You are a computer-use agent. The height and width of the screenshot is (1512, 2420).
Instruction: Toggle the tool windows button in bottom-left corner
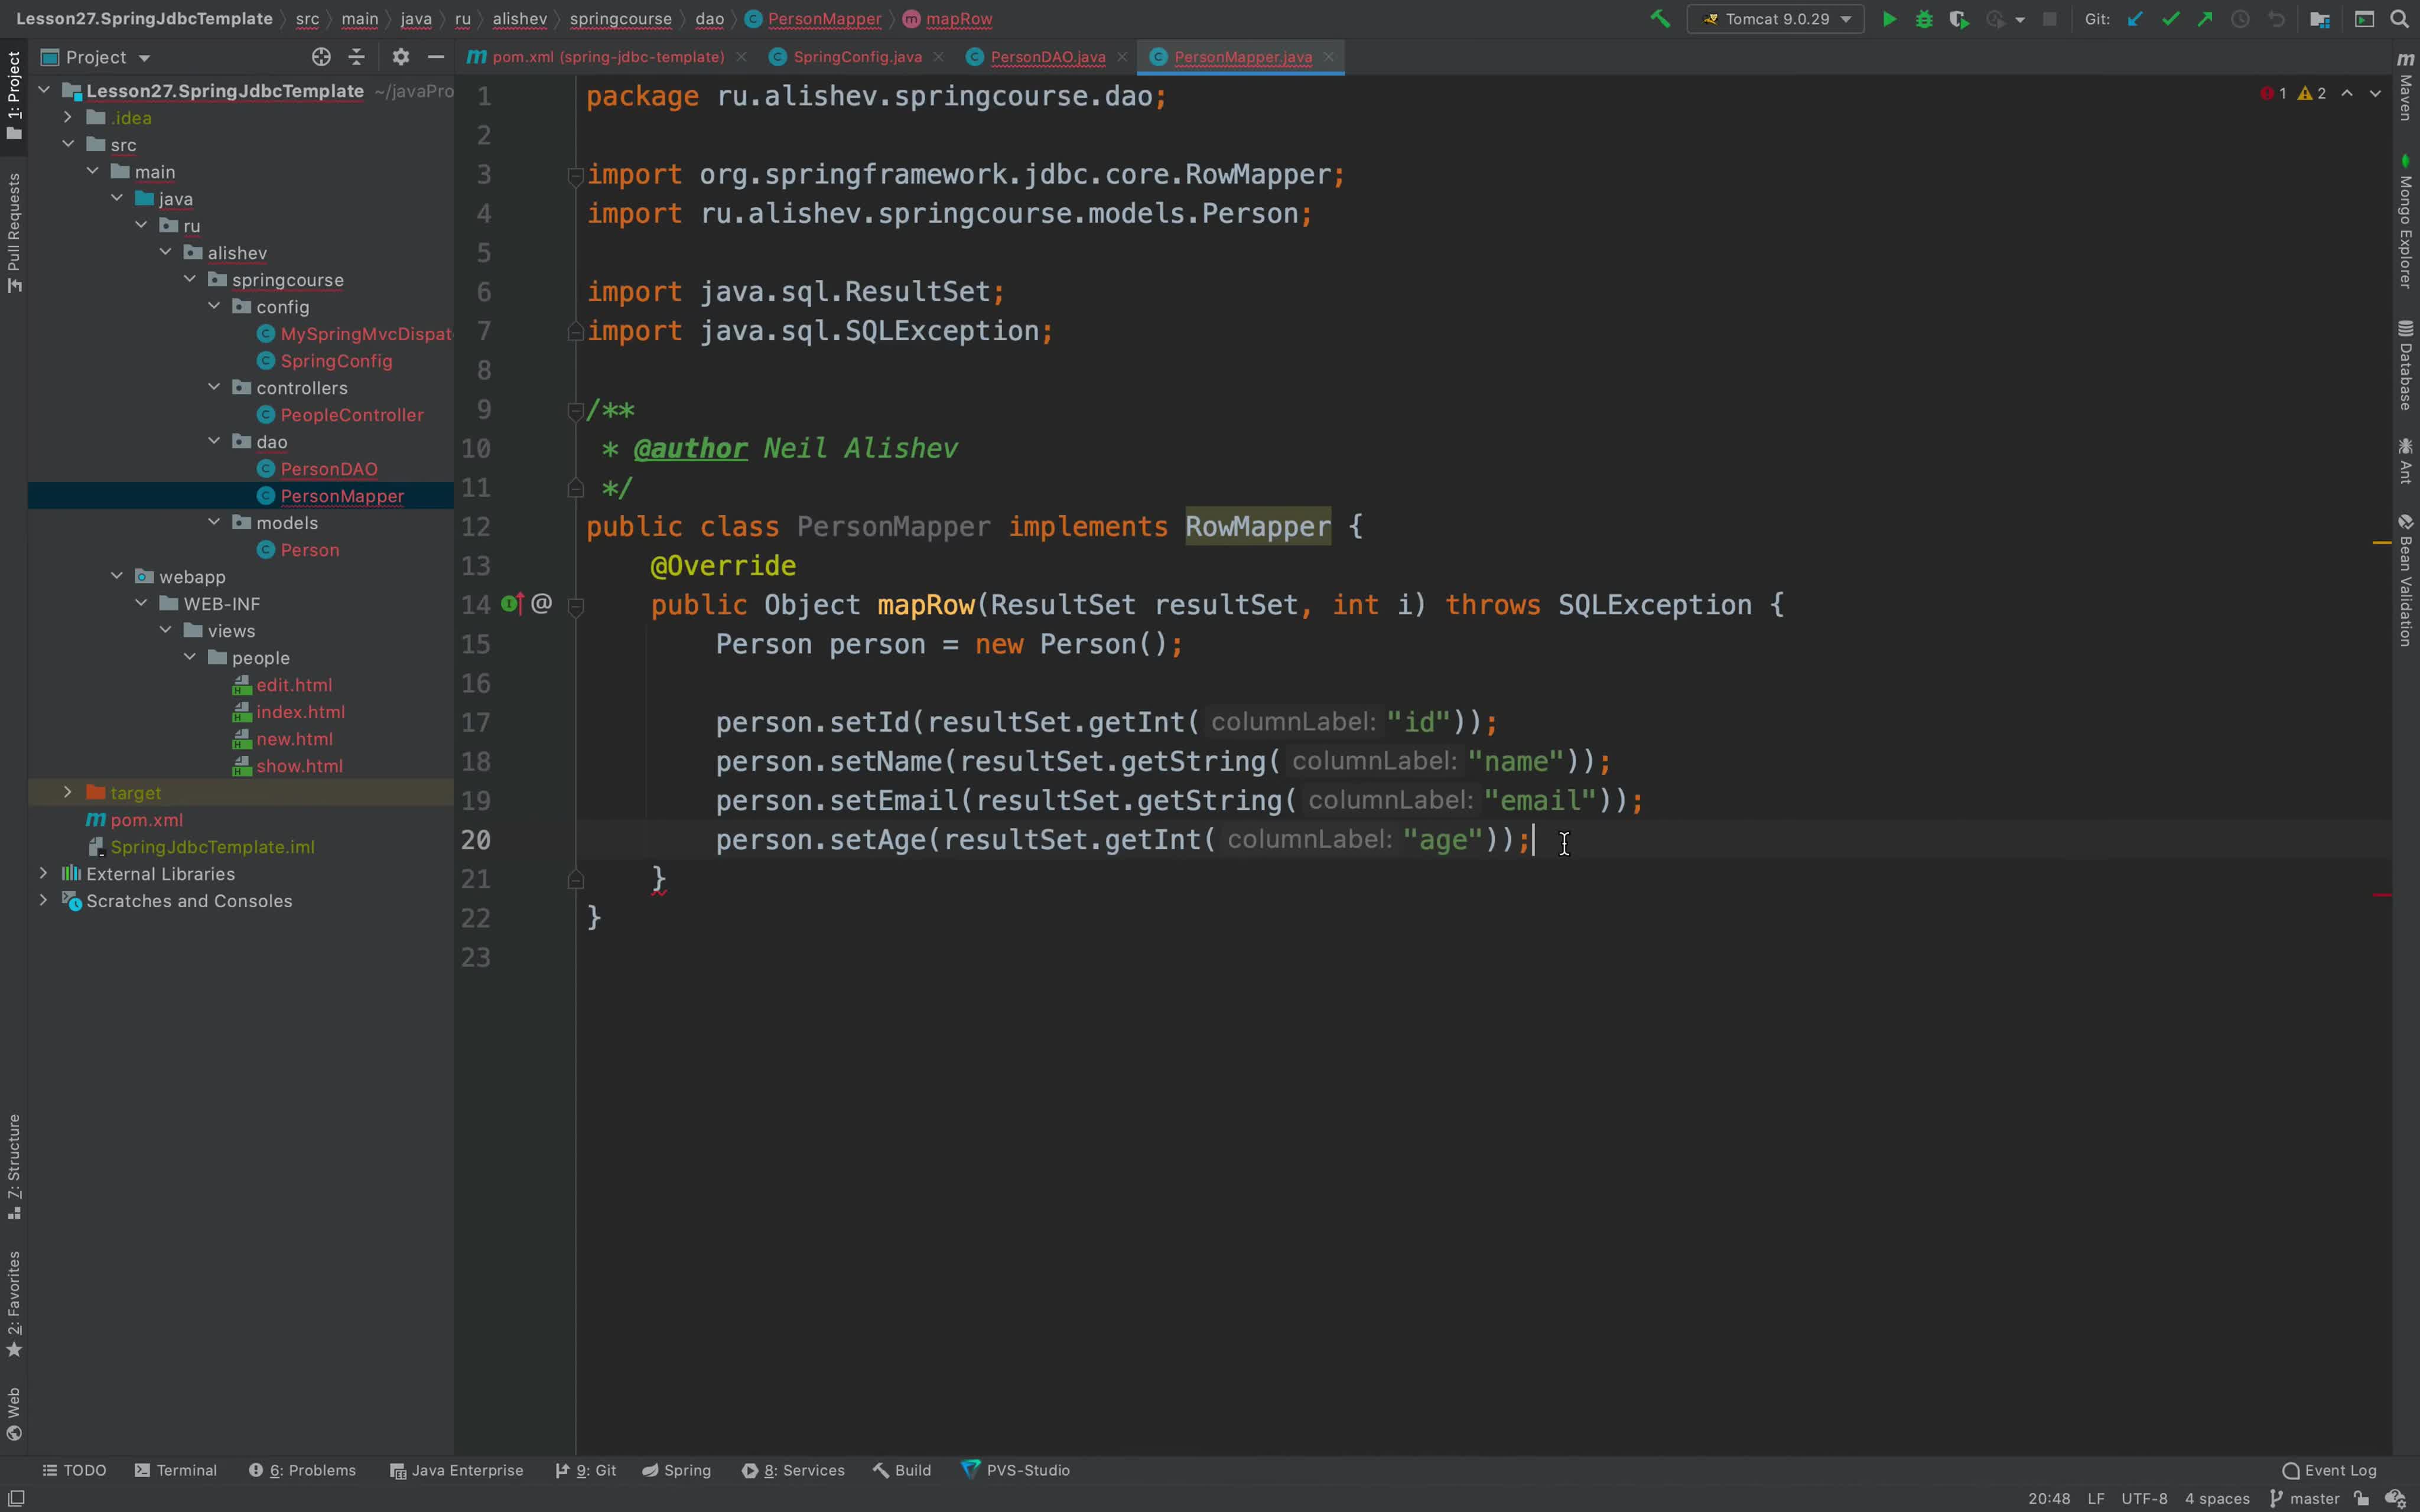tap(16, 1498)
